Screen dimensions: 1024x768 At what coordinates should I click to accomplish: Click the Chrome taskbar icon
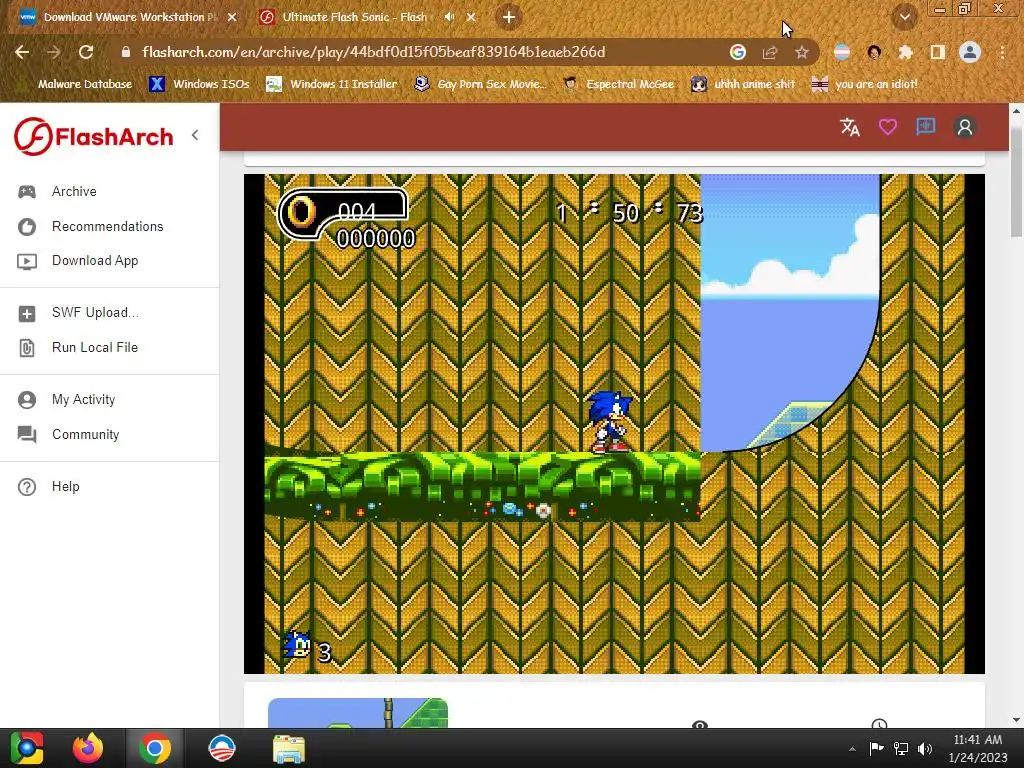155,748
